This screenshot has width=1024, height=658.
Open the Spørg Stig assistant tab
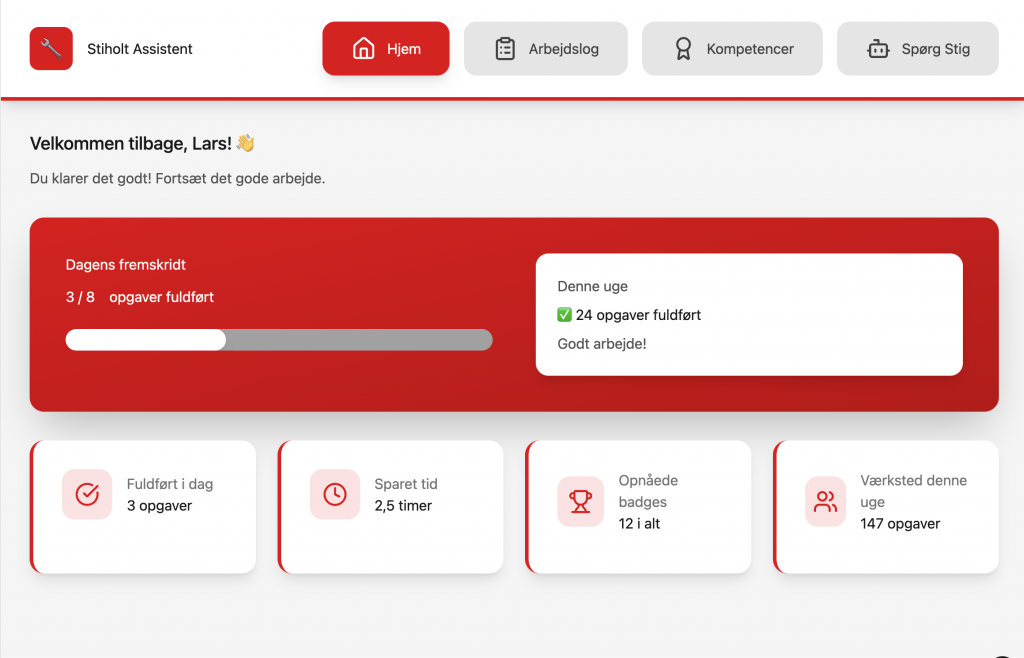coord(917,49)
